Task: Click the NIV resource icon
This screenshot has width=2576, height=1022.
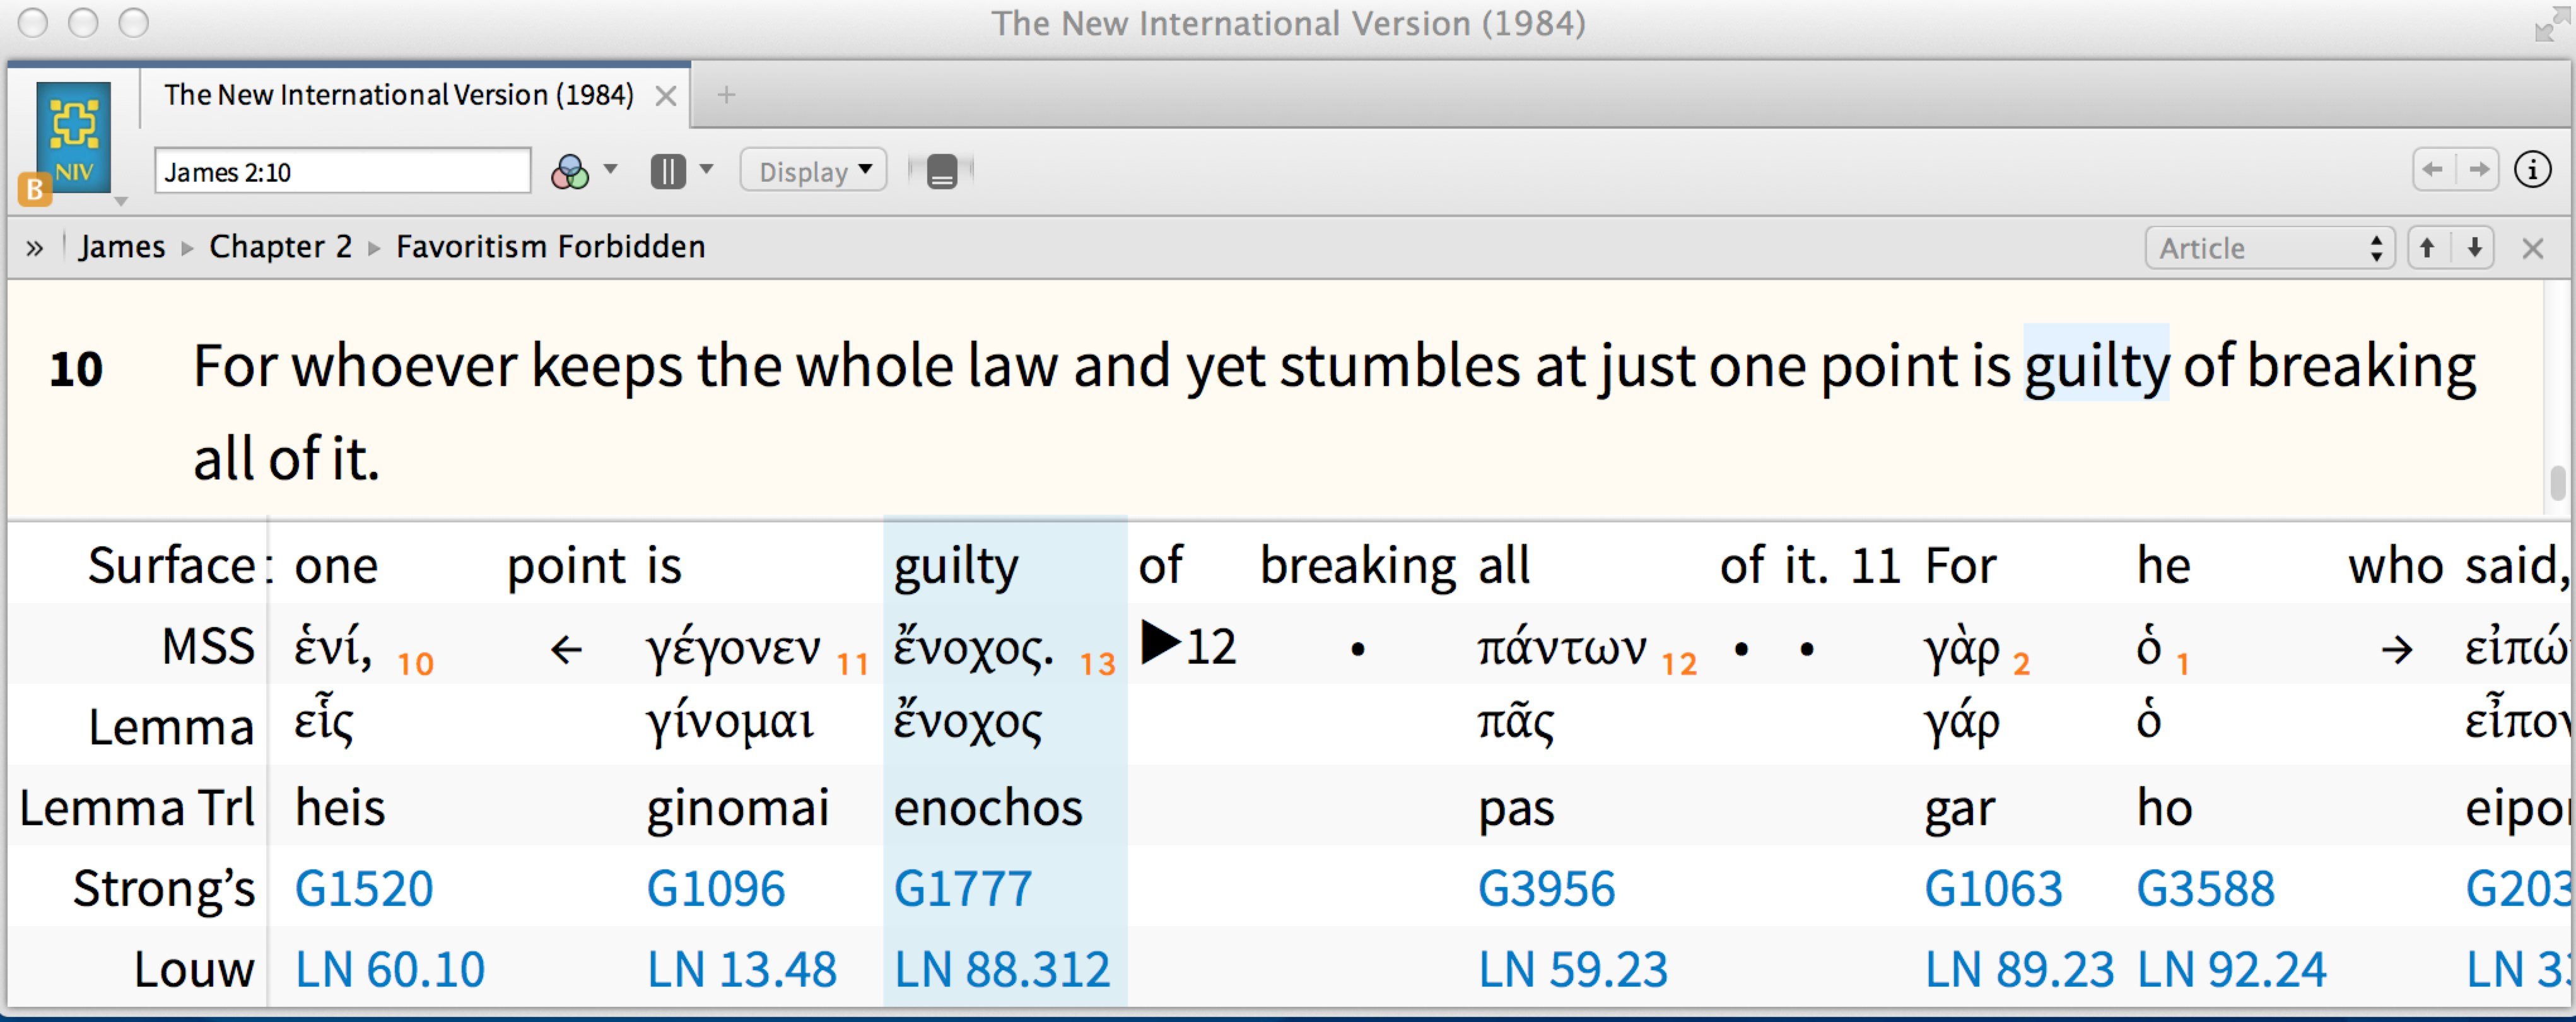Action: pyautogui.click(x=73, y=136)
